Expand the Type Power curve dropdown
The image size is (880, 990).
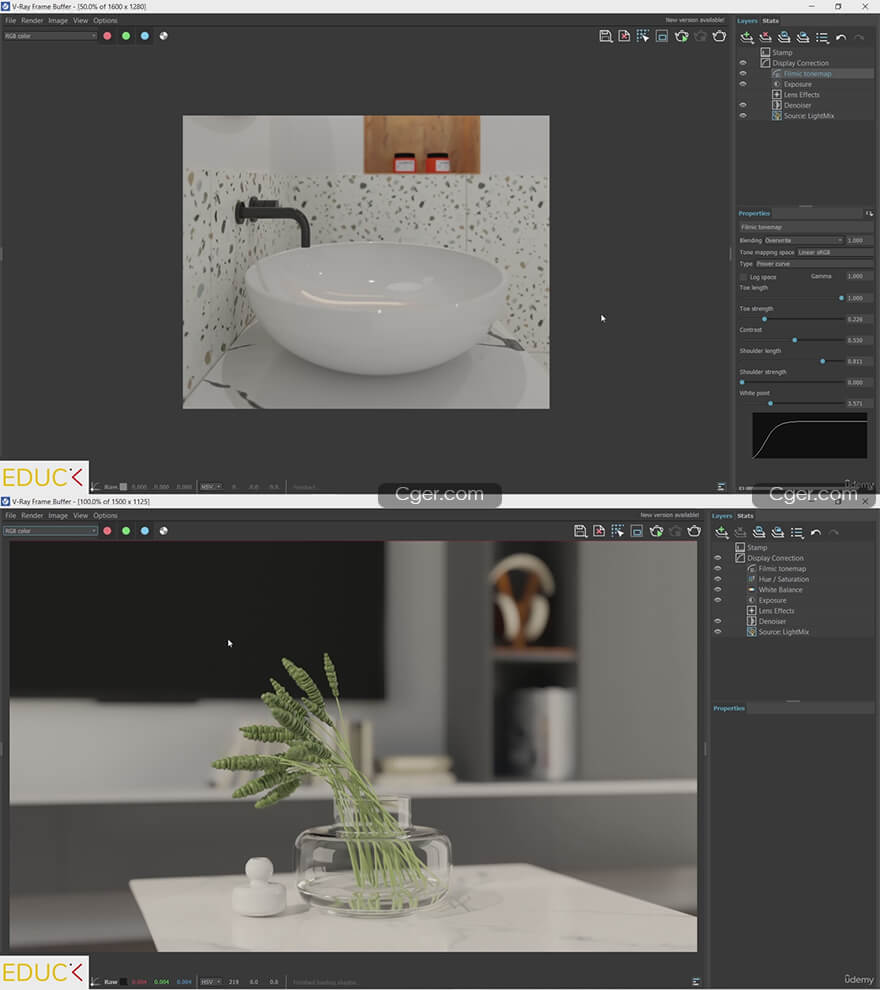(x=814, y=264)
